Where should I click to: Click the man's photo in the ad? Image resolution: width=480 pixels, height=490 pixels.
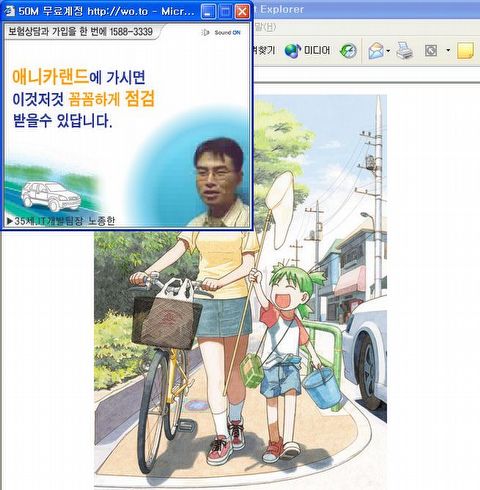[219, 183]
